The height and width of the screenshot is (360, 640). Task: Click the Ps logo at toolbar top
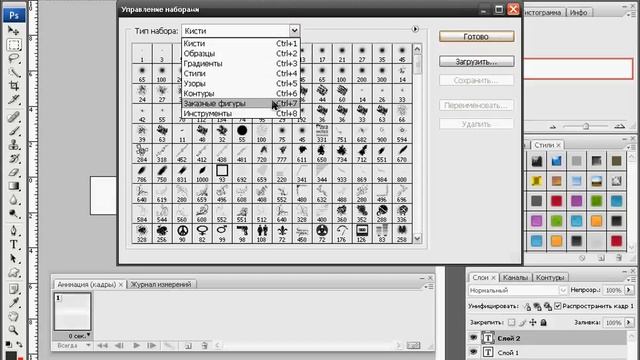click(14, 15)
